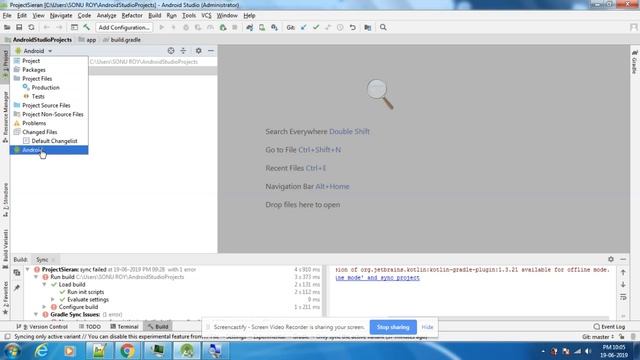Collapse Gradle Sync Issues node
The width and height of the screenshot is (640, 360).
(x=36, y=314)
